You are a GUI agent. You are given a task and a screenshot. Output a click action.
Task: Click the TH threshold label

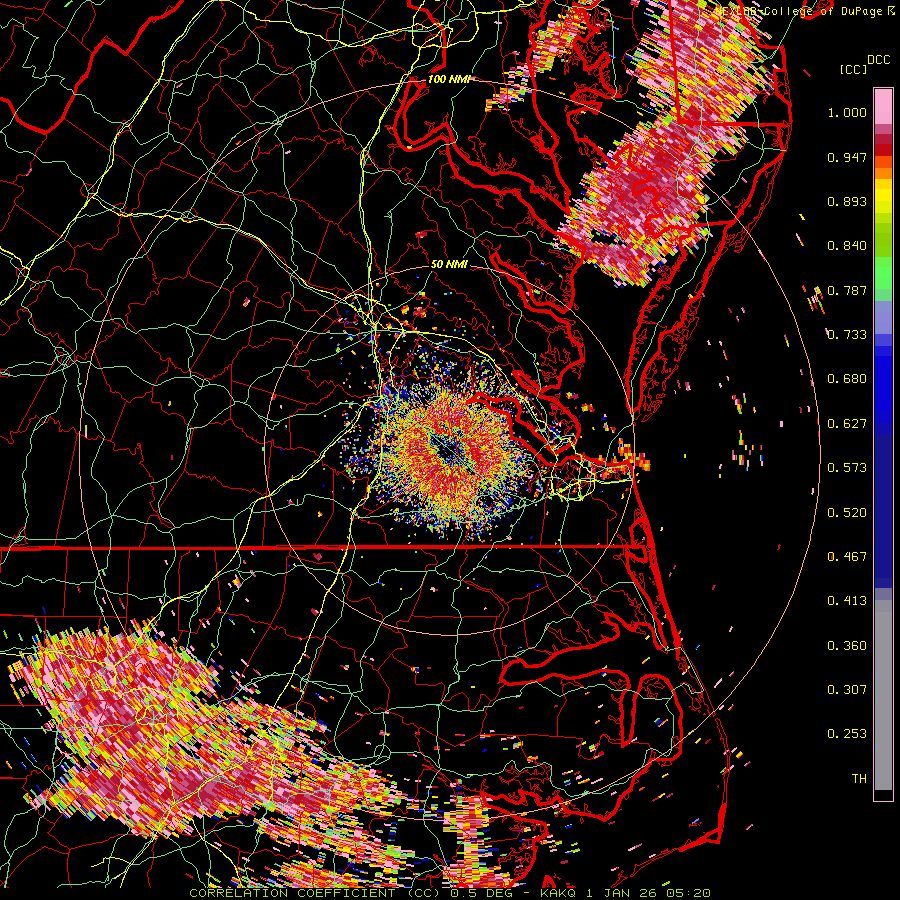tap(859, 779)
